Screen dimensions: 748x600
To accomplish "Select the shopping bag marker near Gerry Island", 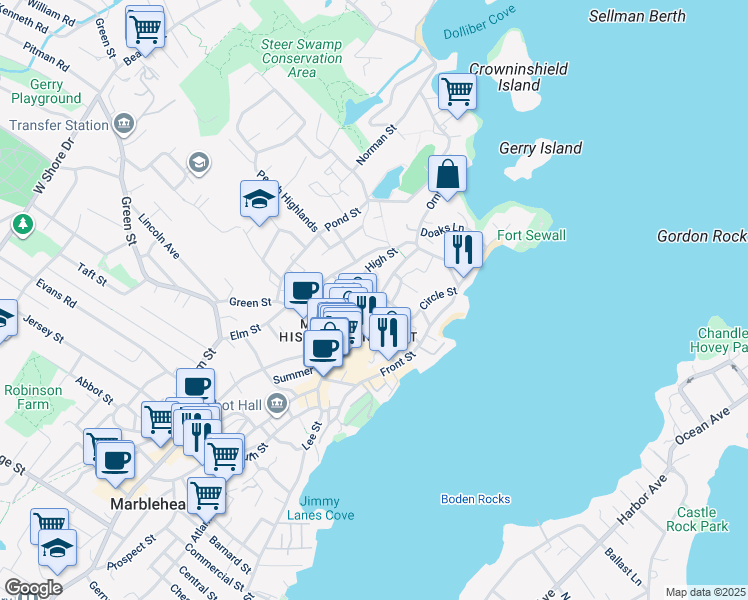I will click(448, 173).
